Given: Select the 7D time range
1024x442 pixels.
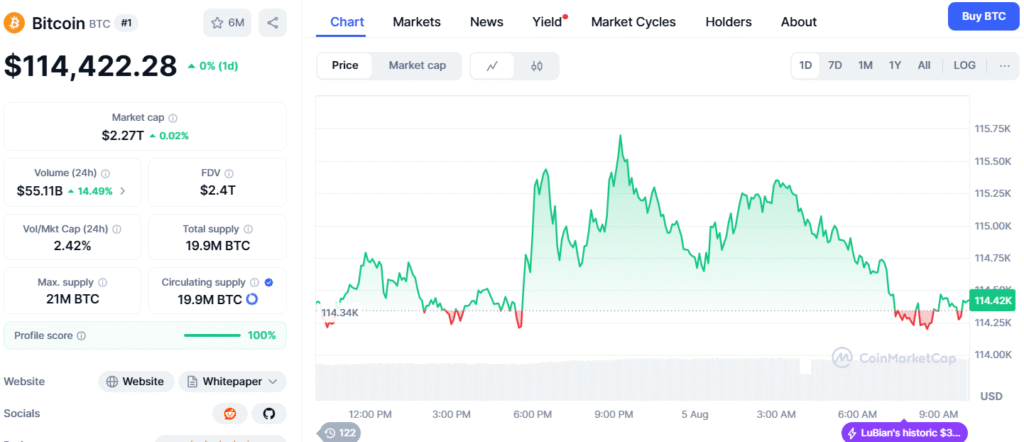Looking at the screenshot, I should [835, 65].
